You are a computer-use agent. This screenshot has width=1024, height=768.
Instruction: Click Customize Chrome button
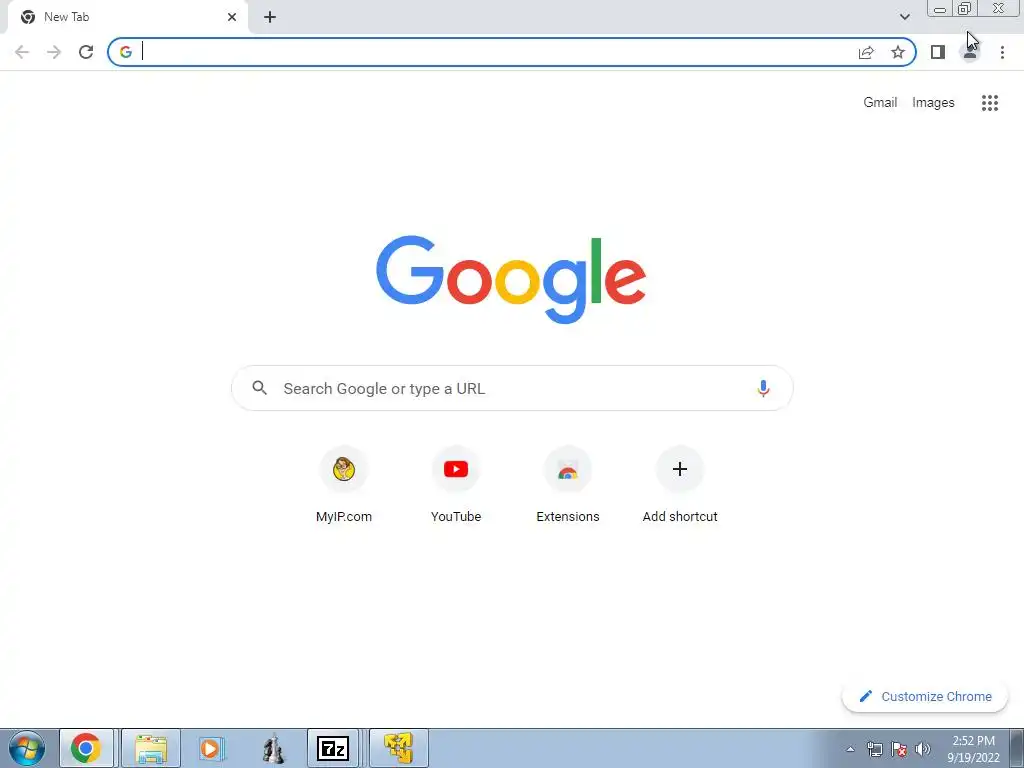click(925, 697)
